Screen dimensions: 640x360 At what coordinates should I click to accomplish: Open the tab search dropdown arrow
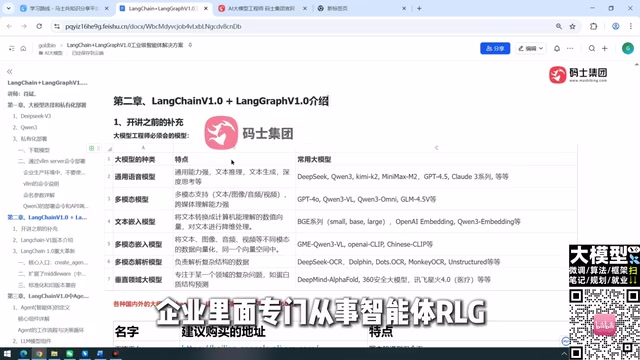(9, 8)
